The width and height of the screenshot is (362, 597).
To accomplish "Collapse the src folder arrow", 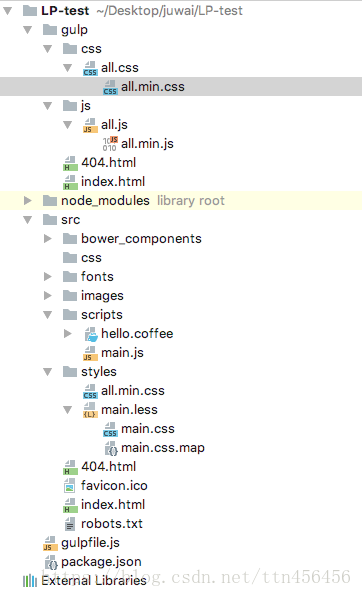I will [27, 220].
